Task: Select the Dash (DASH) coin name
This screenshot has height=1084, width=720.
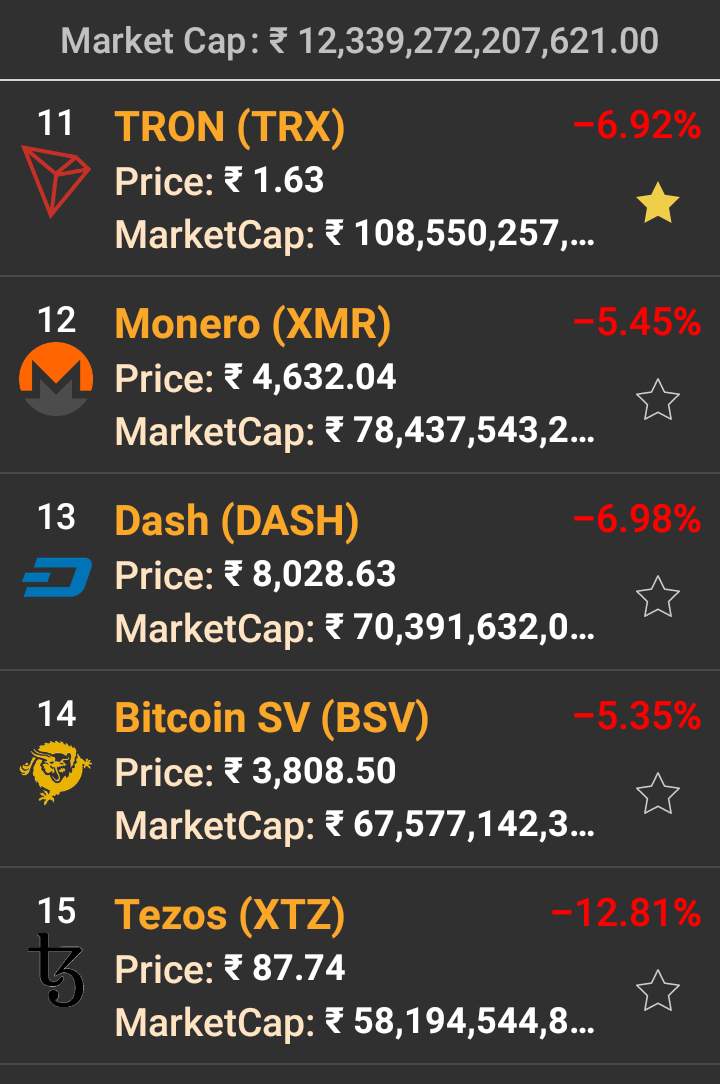Action: coord(237,521)
